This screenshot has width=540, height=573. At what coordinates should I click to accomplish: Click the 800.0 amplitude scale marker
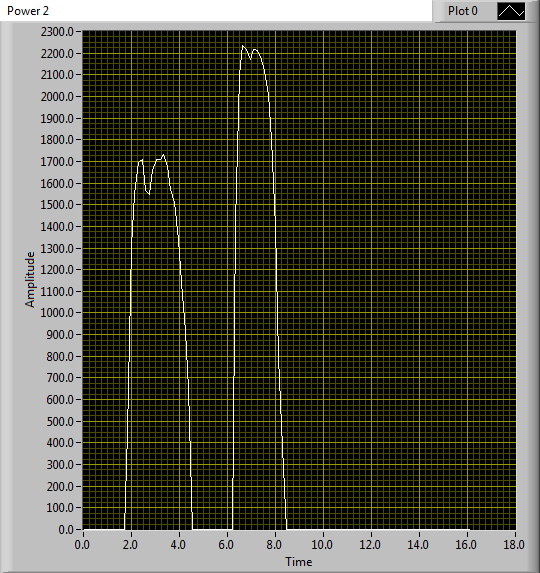(60, 356)
